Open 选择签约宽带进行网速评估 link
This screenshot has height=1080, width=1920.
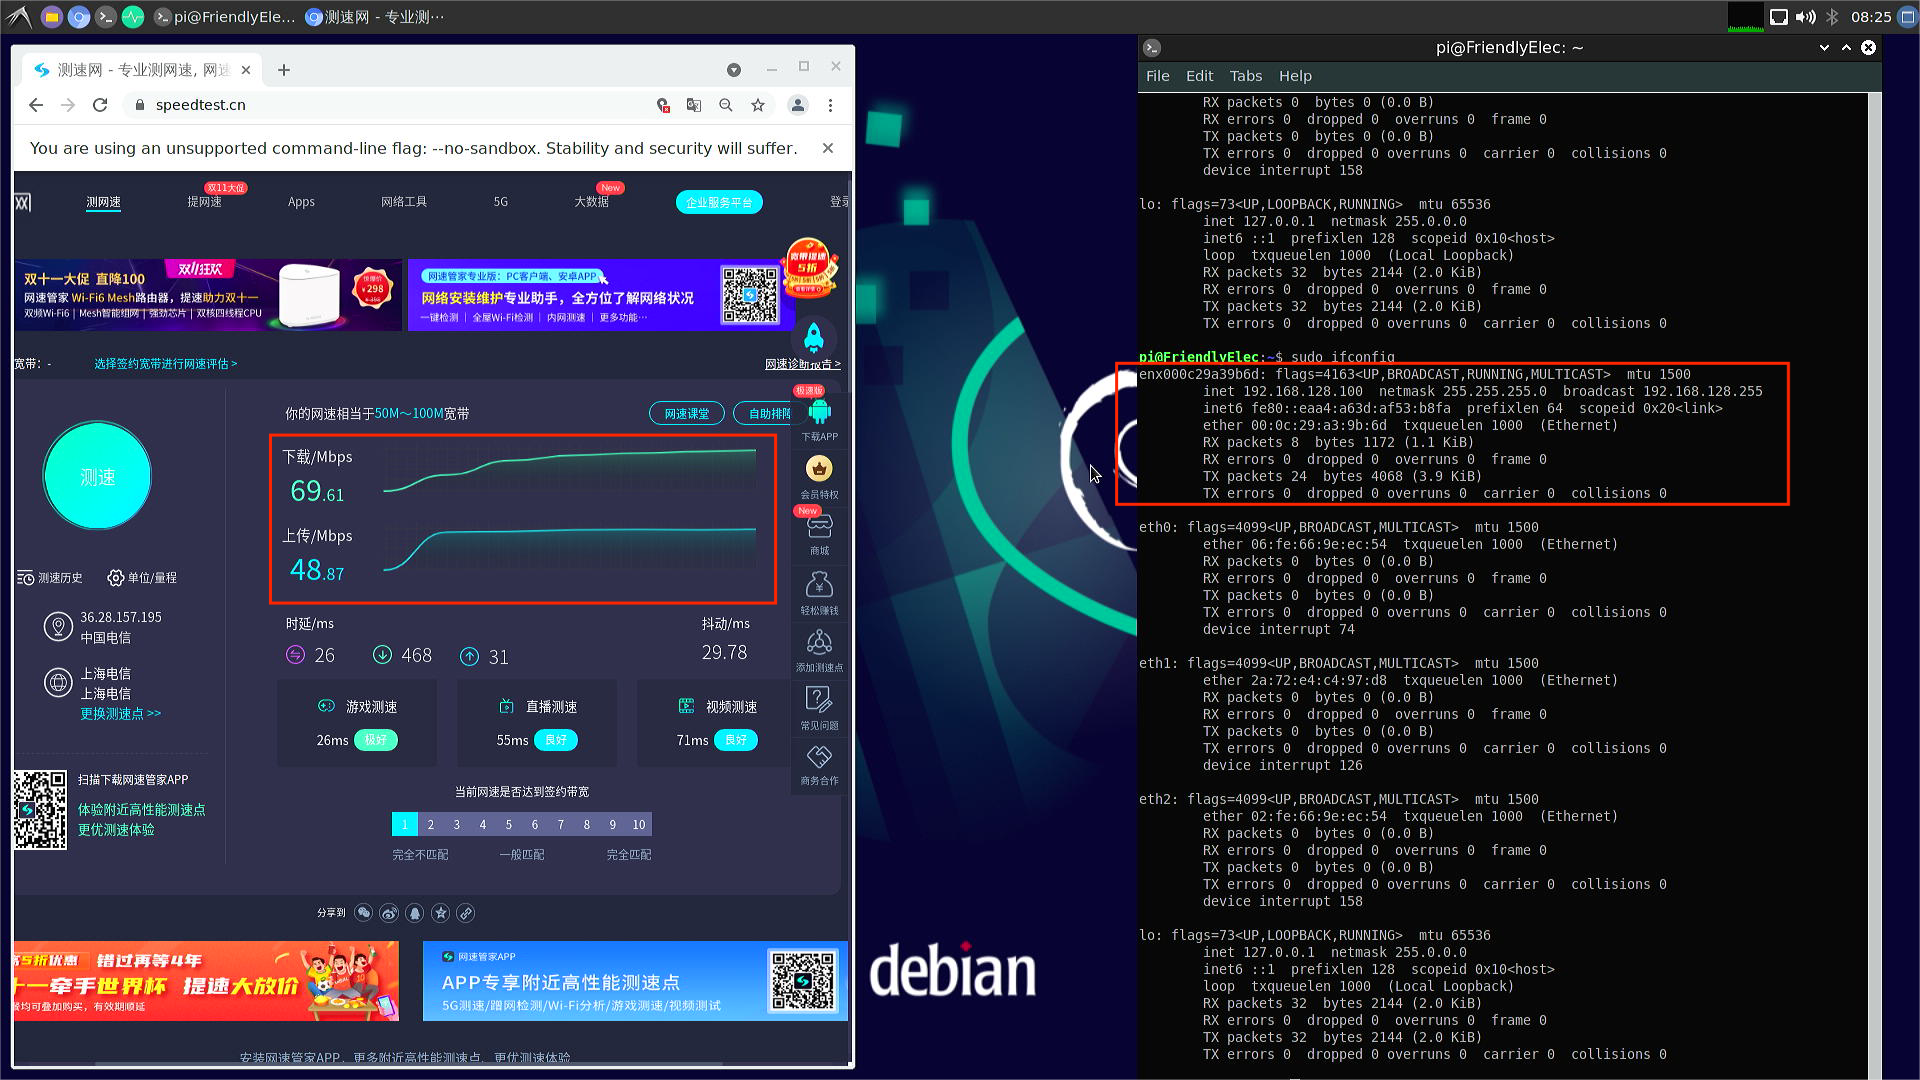point(166,364)
